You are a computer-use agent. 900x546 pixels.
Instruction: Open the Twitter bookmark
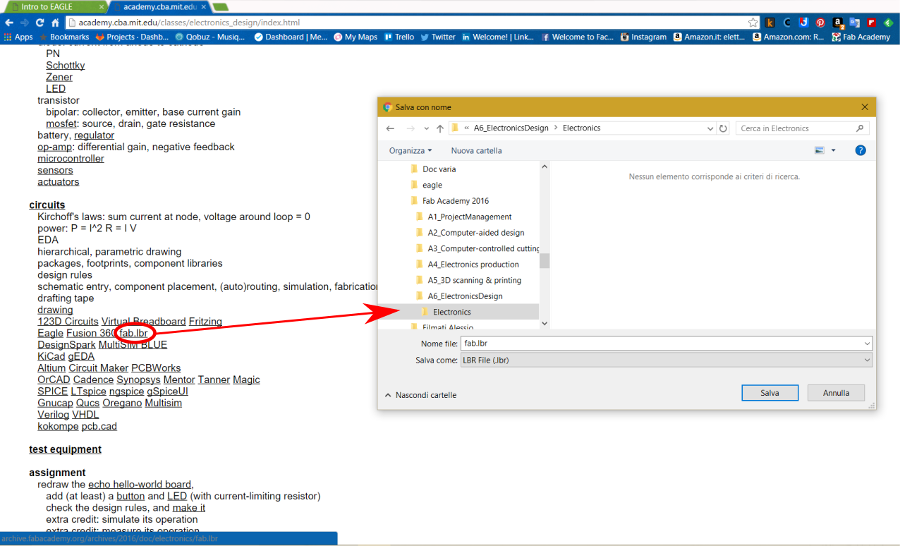click(x=438, y=37)
